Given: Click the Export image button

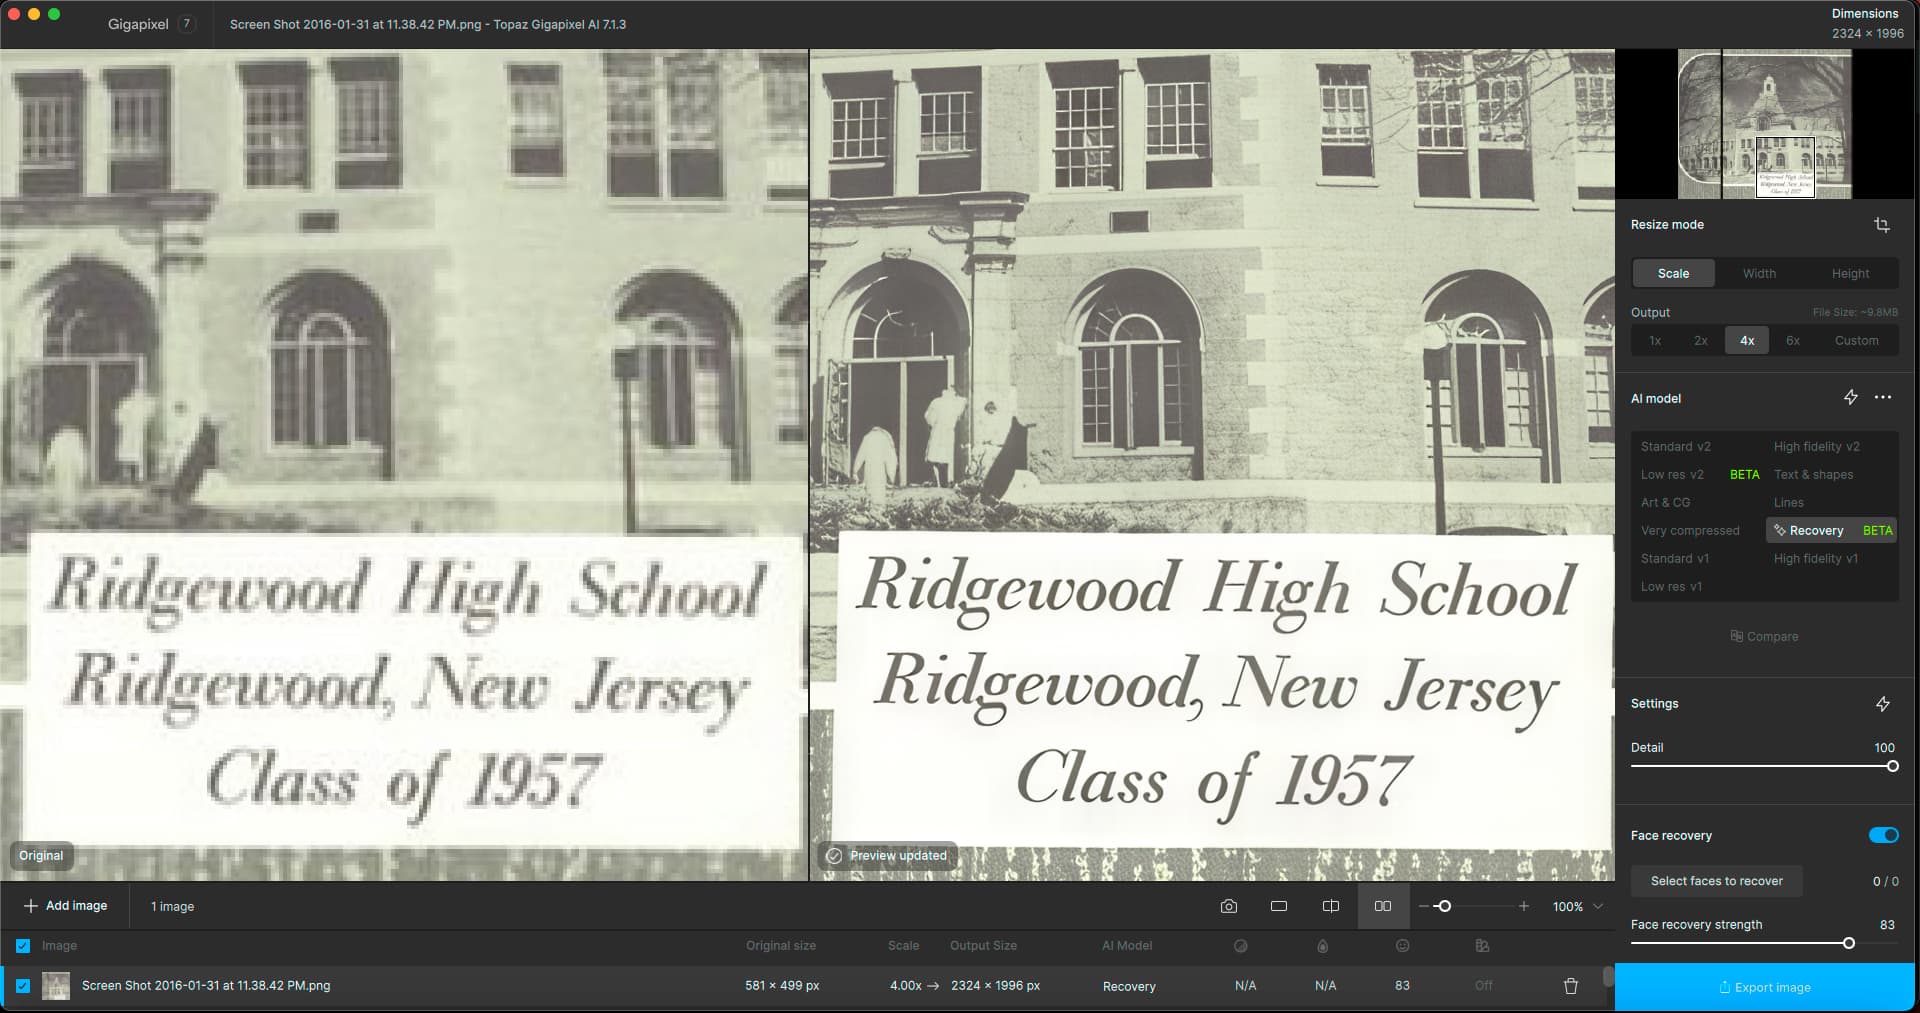Looking at the screenshot, I should (1764, 987).
